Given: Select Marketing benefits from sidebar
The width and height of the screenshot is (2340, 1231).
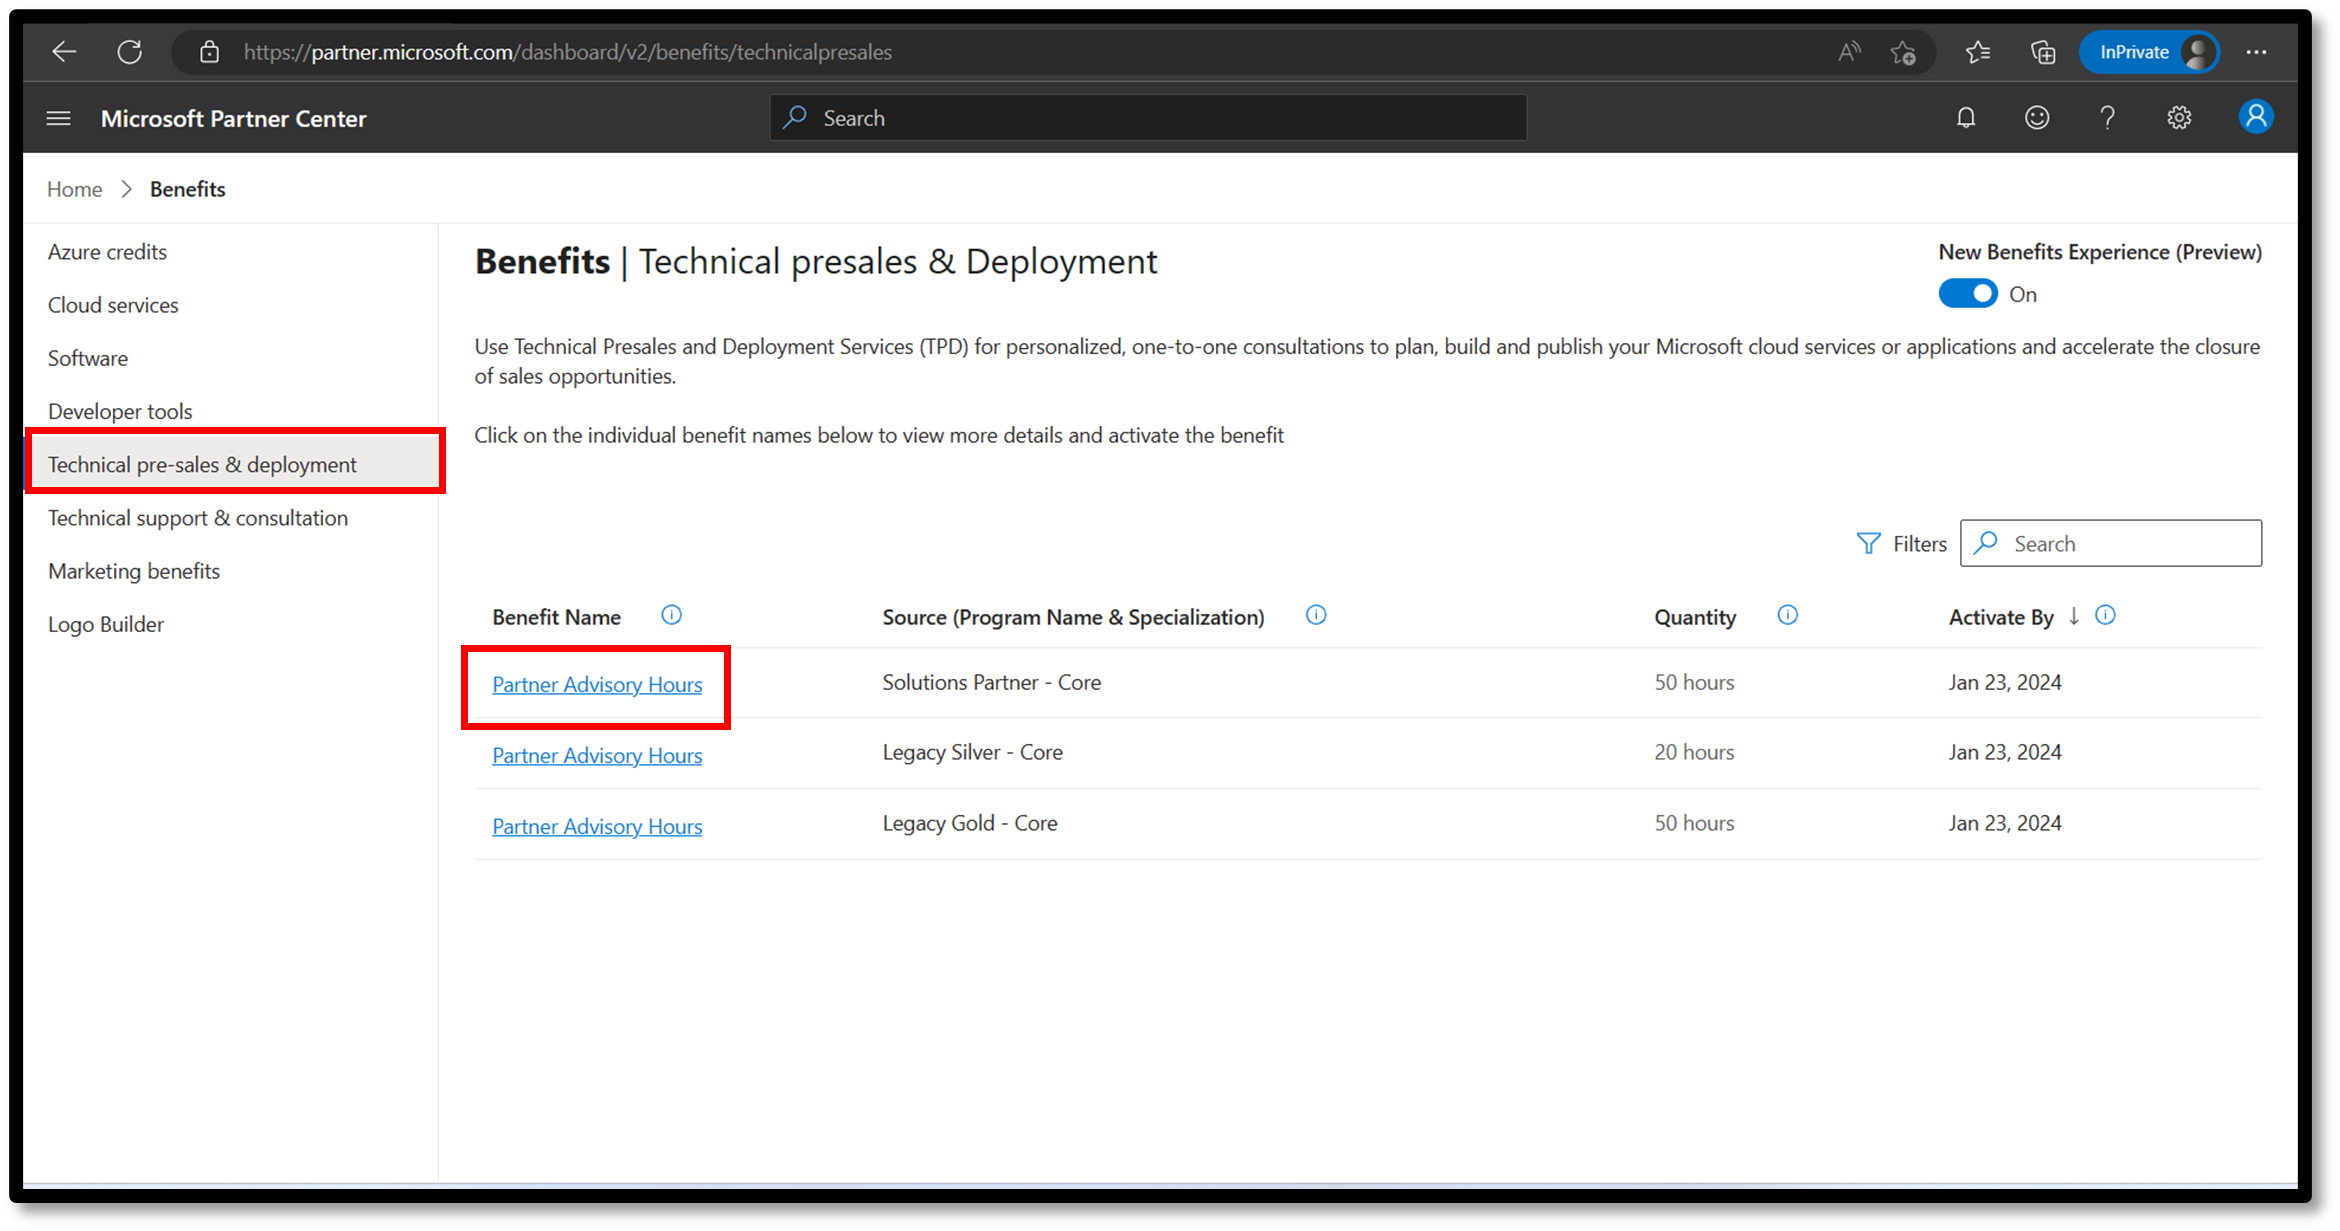Looking at the screenshot, I should pyautogui.click(x=132, y=570).
